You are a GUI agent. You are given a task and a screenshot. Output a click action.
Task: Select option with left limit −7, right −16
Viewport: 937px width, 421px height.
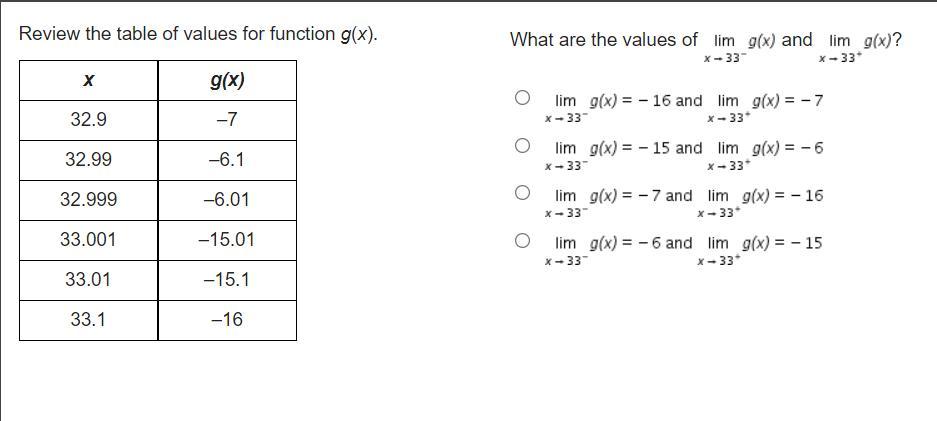pyautogui.click(x=522, y=193)
